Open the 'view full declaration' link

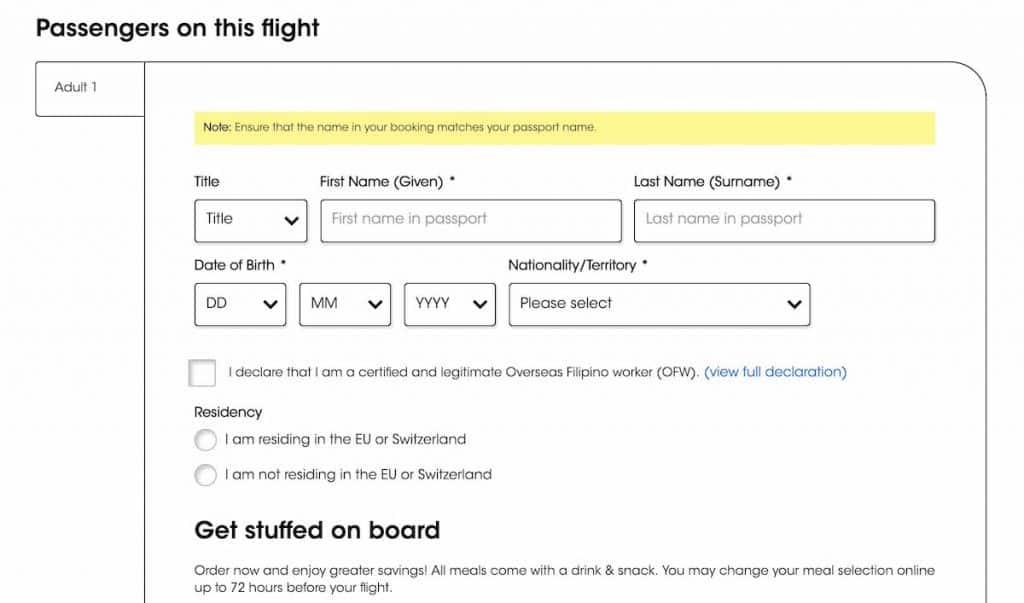coord(775,372)
